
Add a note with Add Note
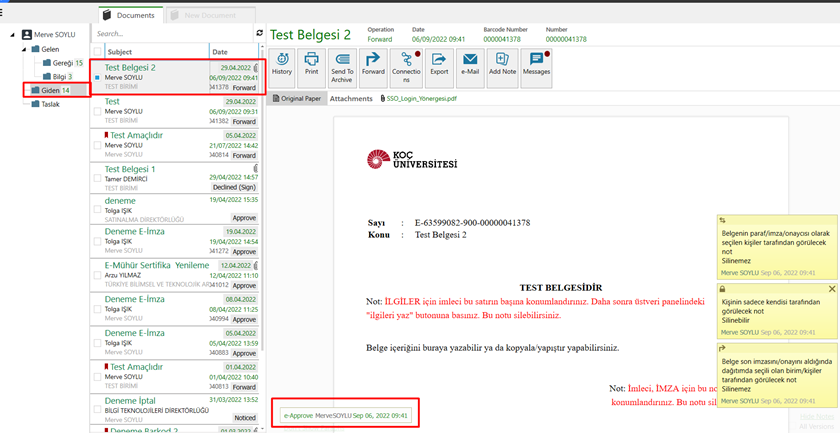[x=503, y=65]
